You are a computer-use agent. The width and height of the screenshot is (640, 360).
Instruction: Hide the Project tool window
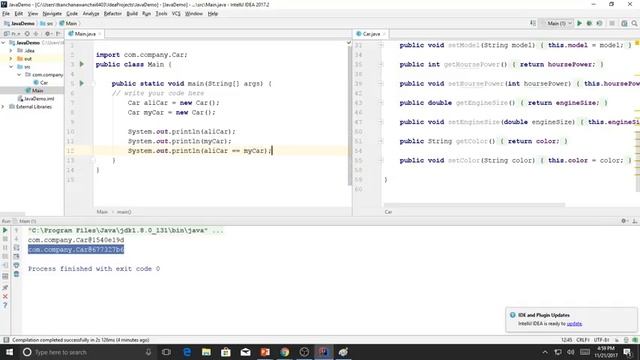58,34
